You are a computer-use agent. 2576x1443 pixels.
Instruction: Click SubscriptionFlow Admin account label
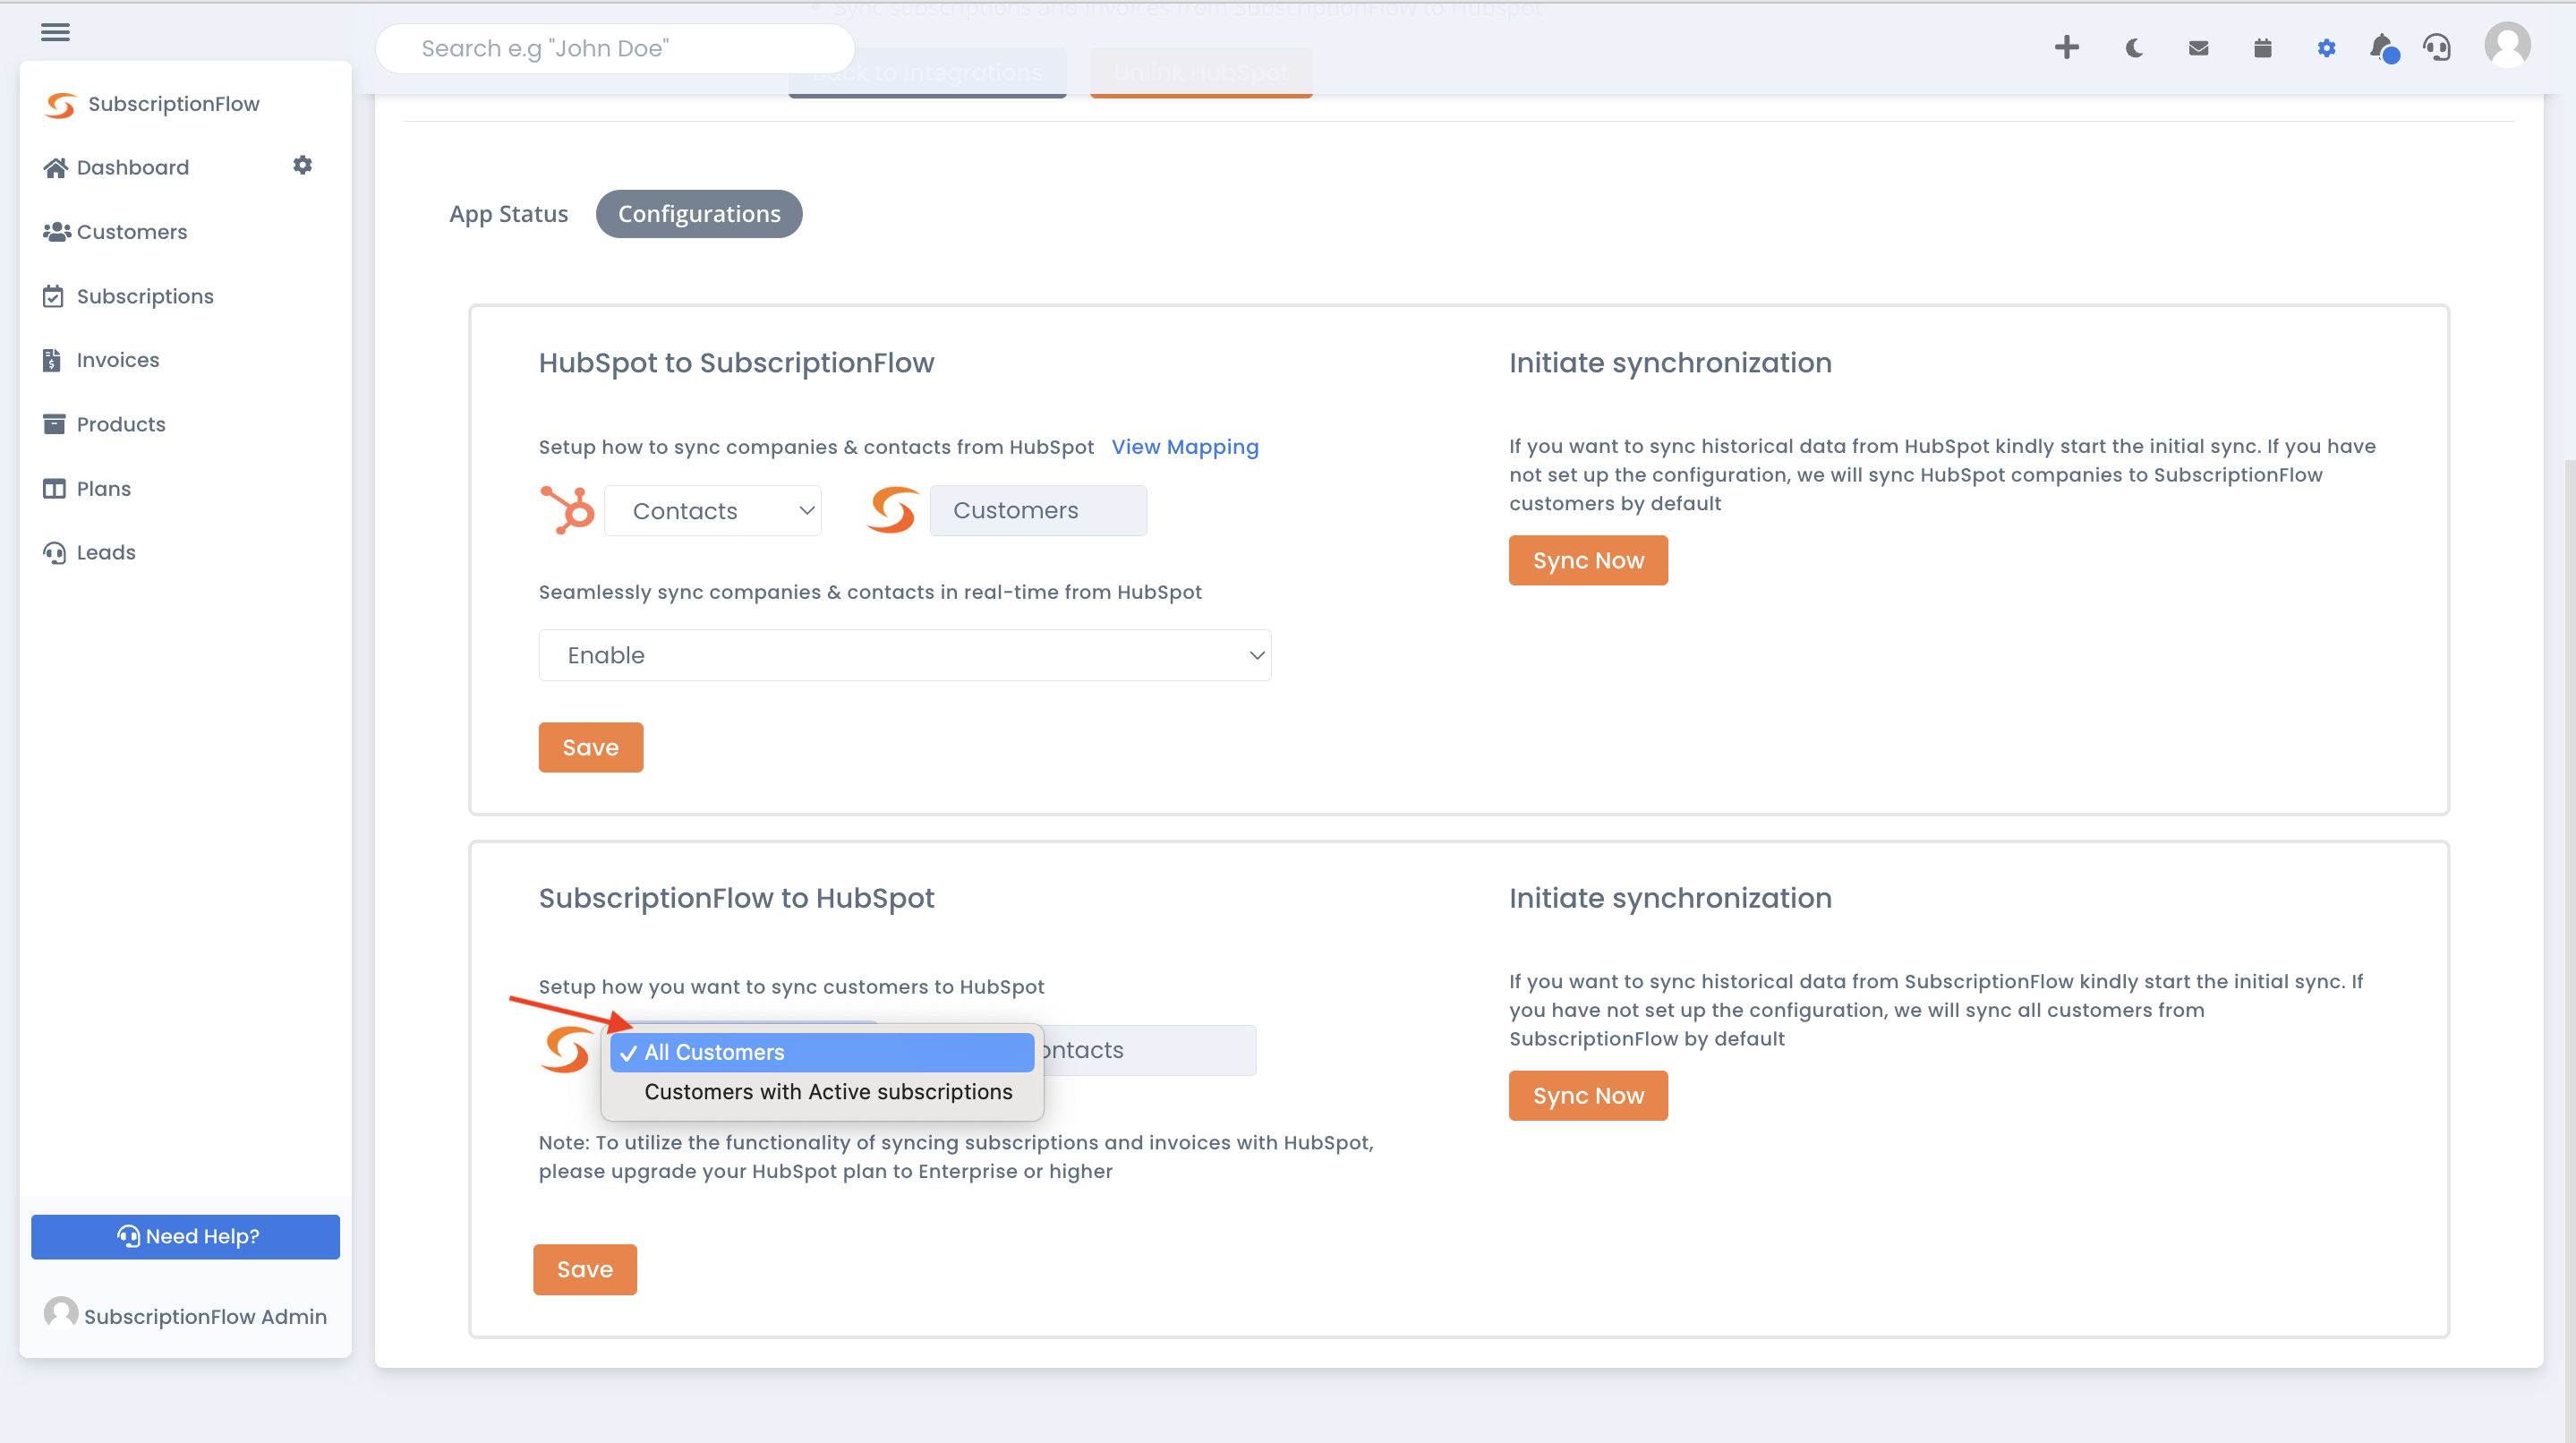pos(205,1316)
